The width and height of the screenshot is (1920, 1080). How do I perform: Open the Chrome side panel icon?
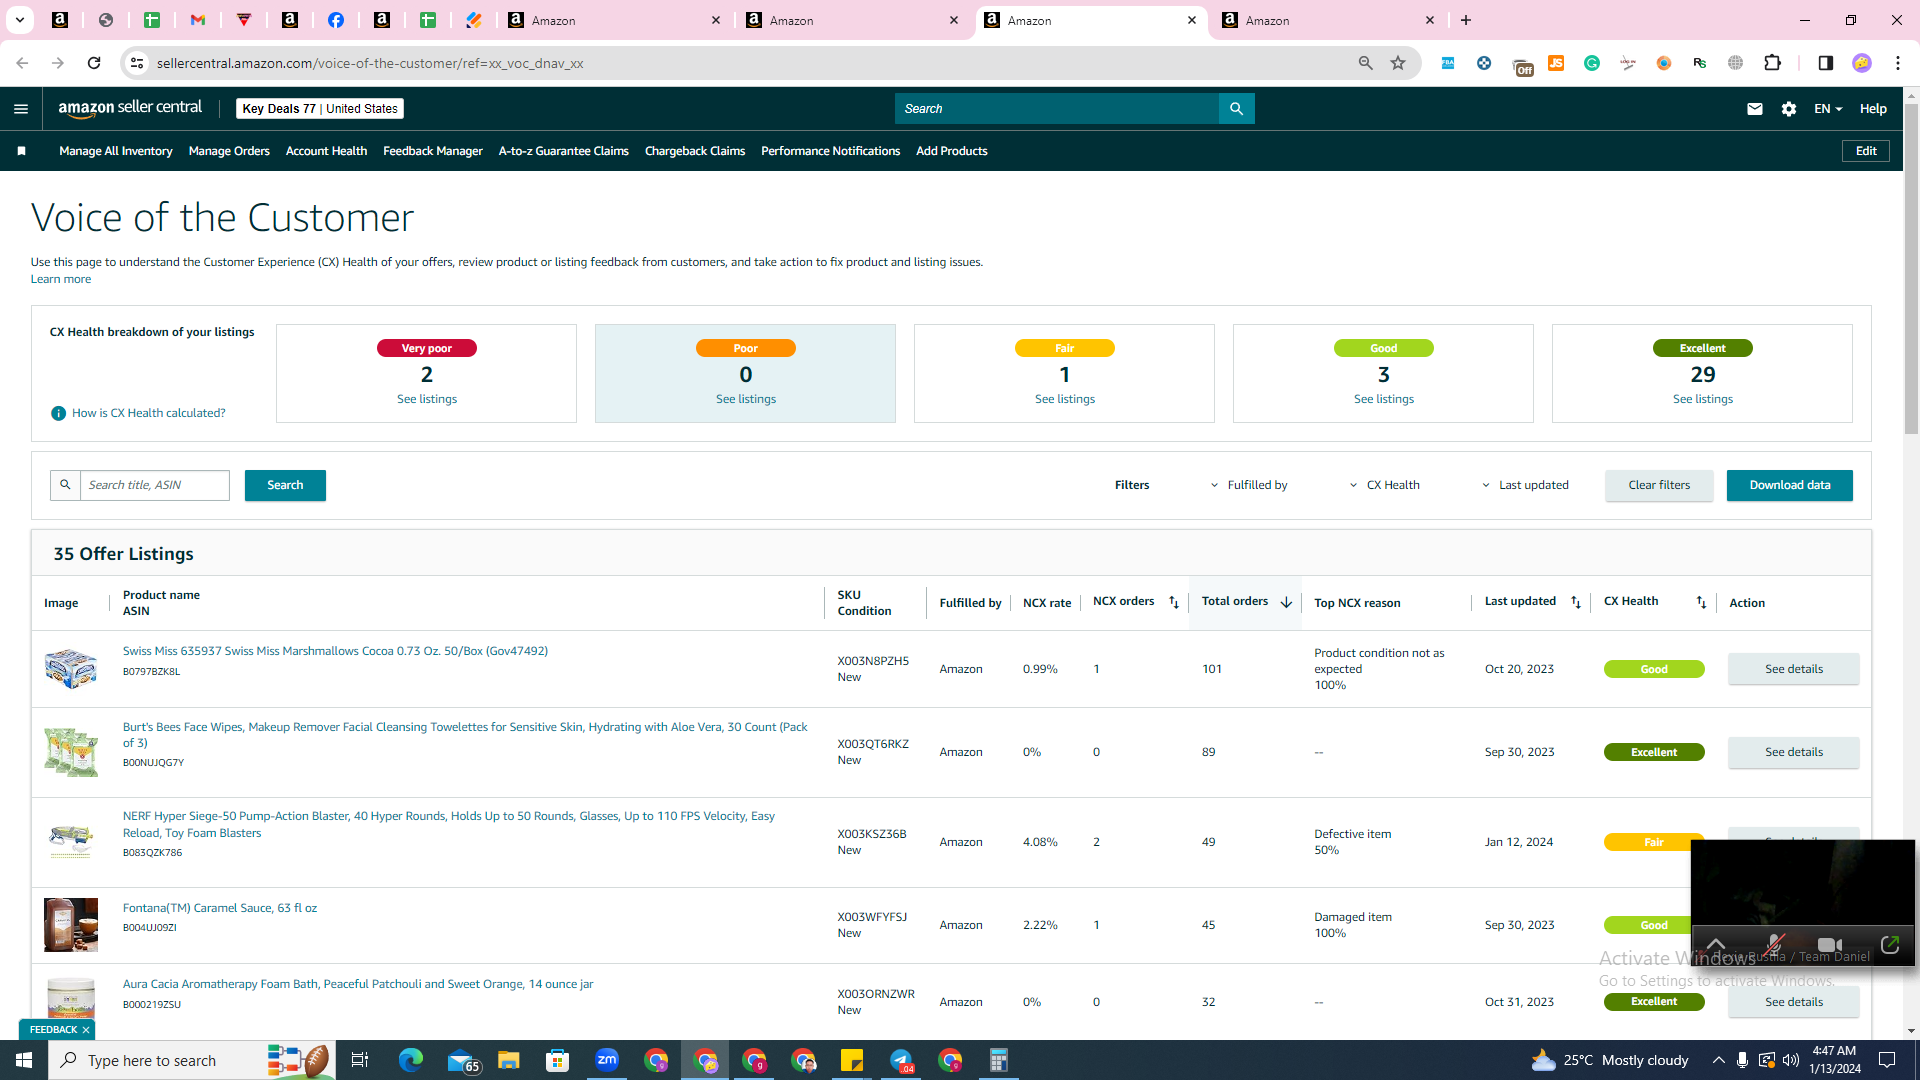point(1825,63)
